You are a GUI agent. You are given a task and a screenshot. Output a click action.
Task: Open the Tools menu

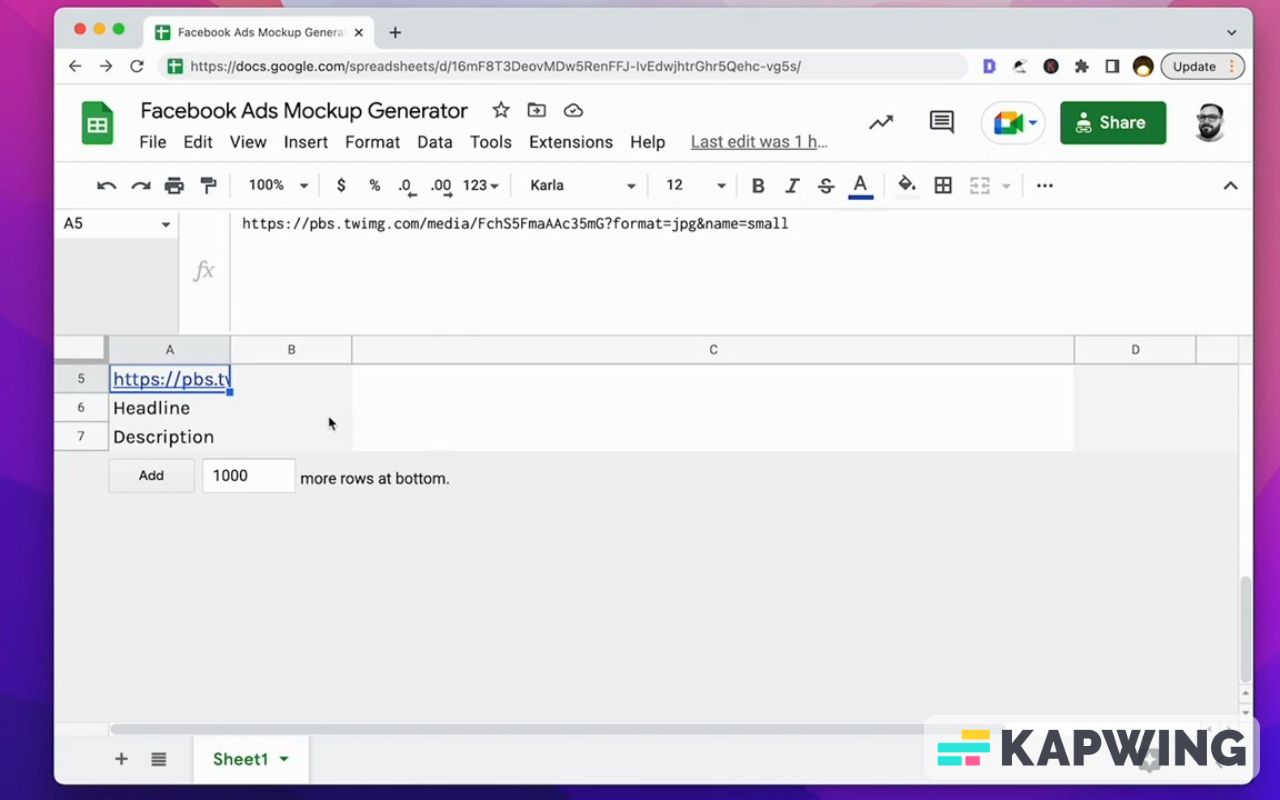click(x=491, y=142)
